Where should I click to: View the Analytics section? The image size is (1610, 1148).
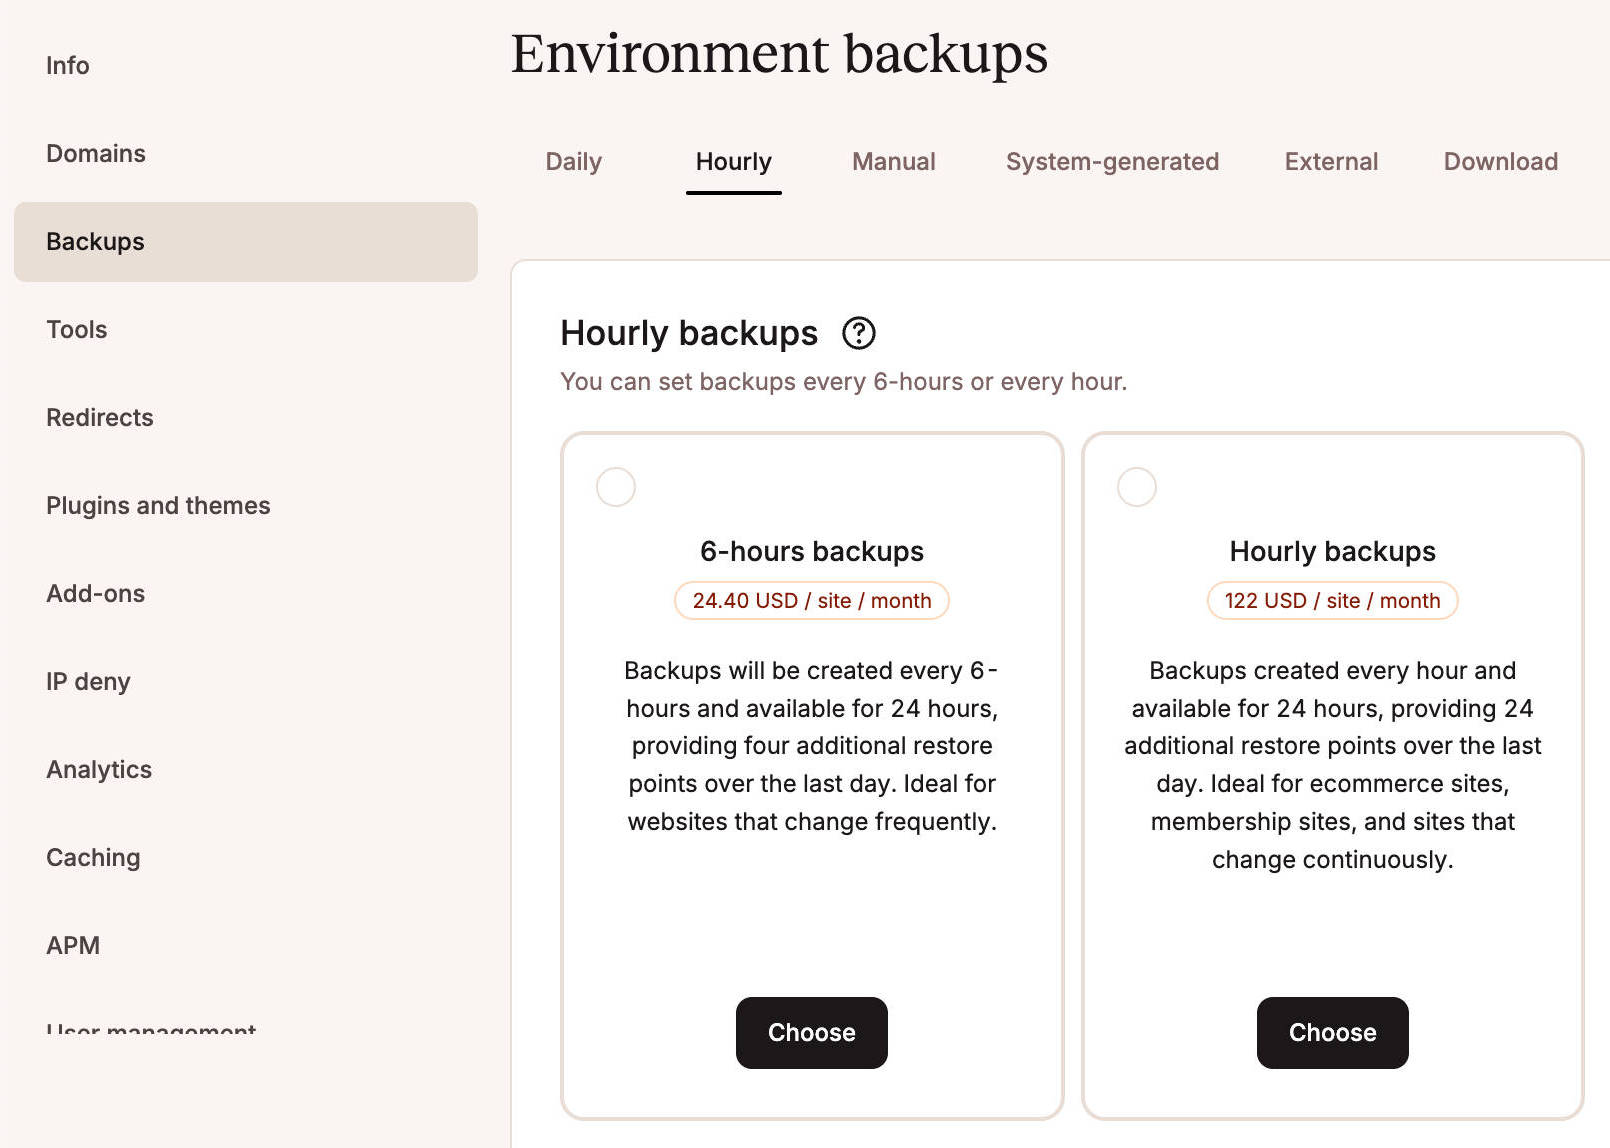[98, 769]
